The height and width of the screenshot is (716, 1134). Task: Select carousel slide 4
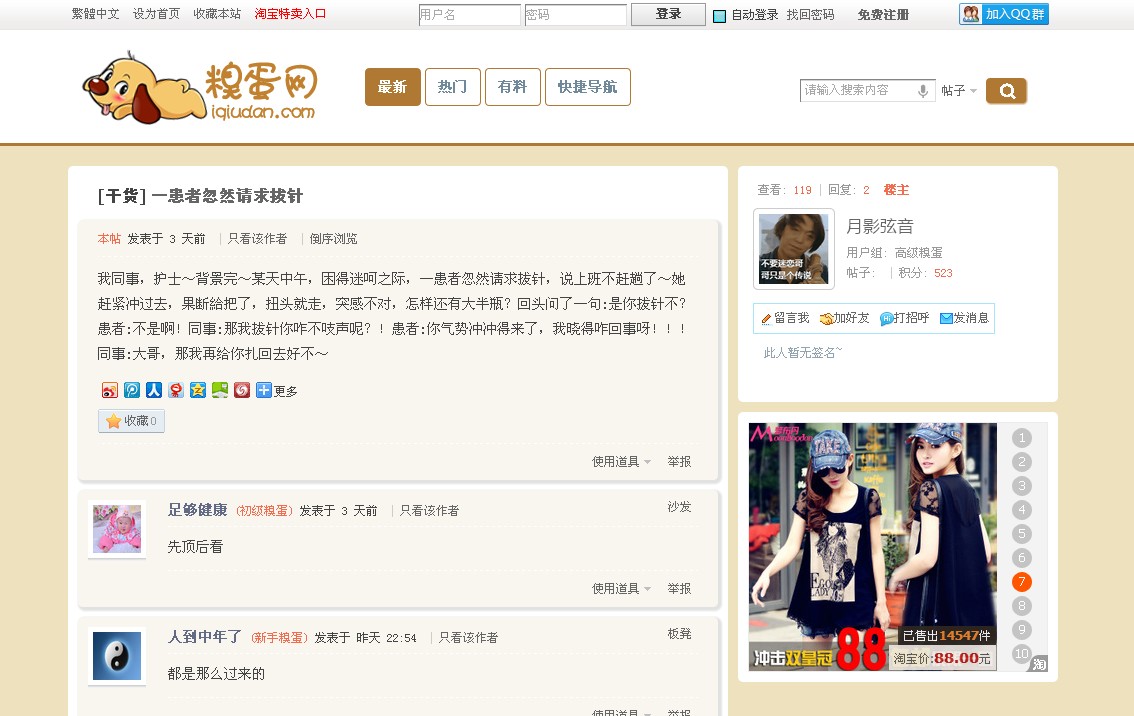(x=1022, y=510)
